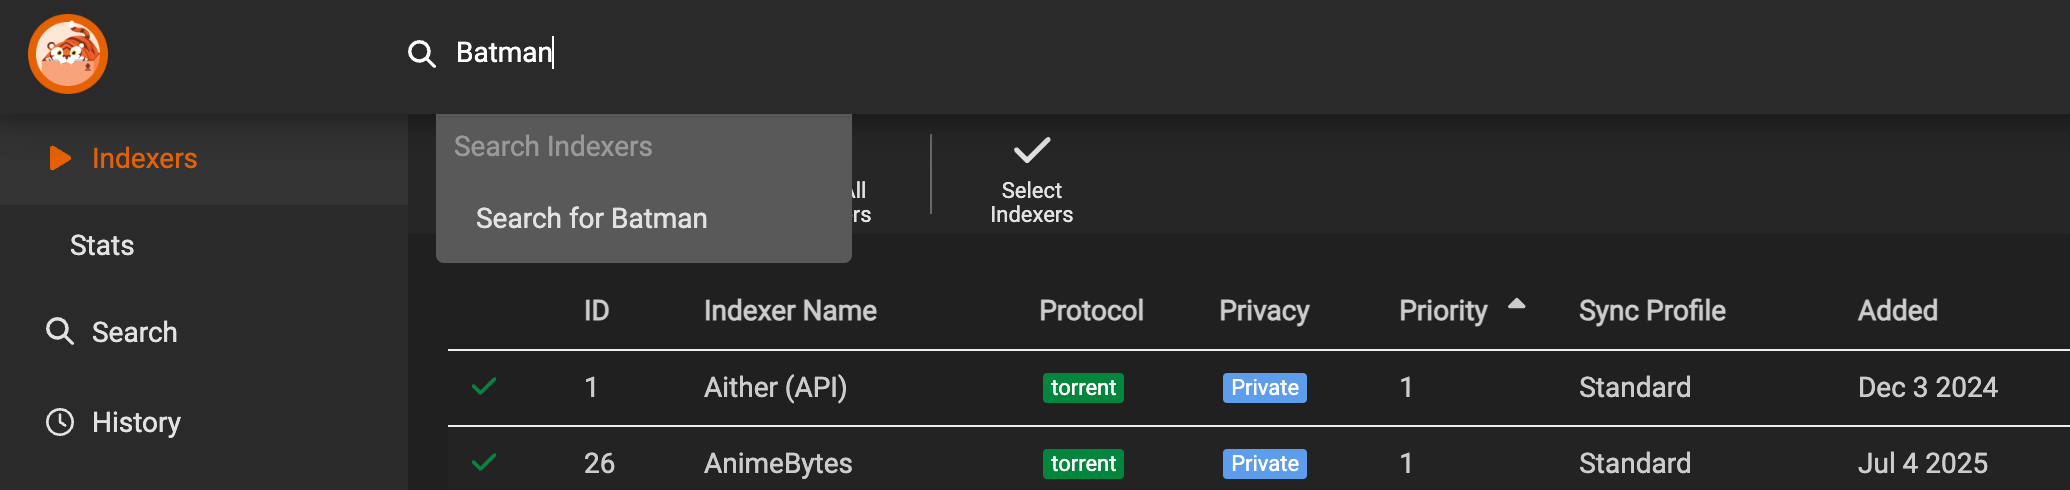Screen dimensions: 2070x490
Task: Click the Aither (API) indexer name
Action: click(775, 387)
